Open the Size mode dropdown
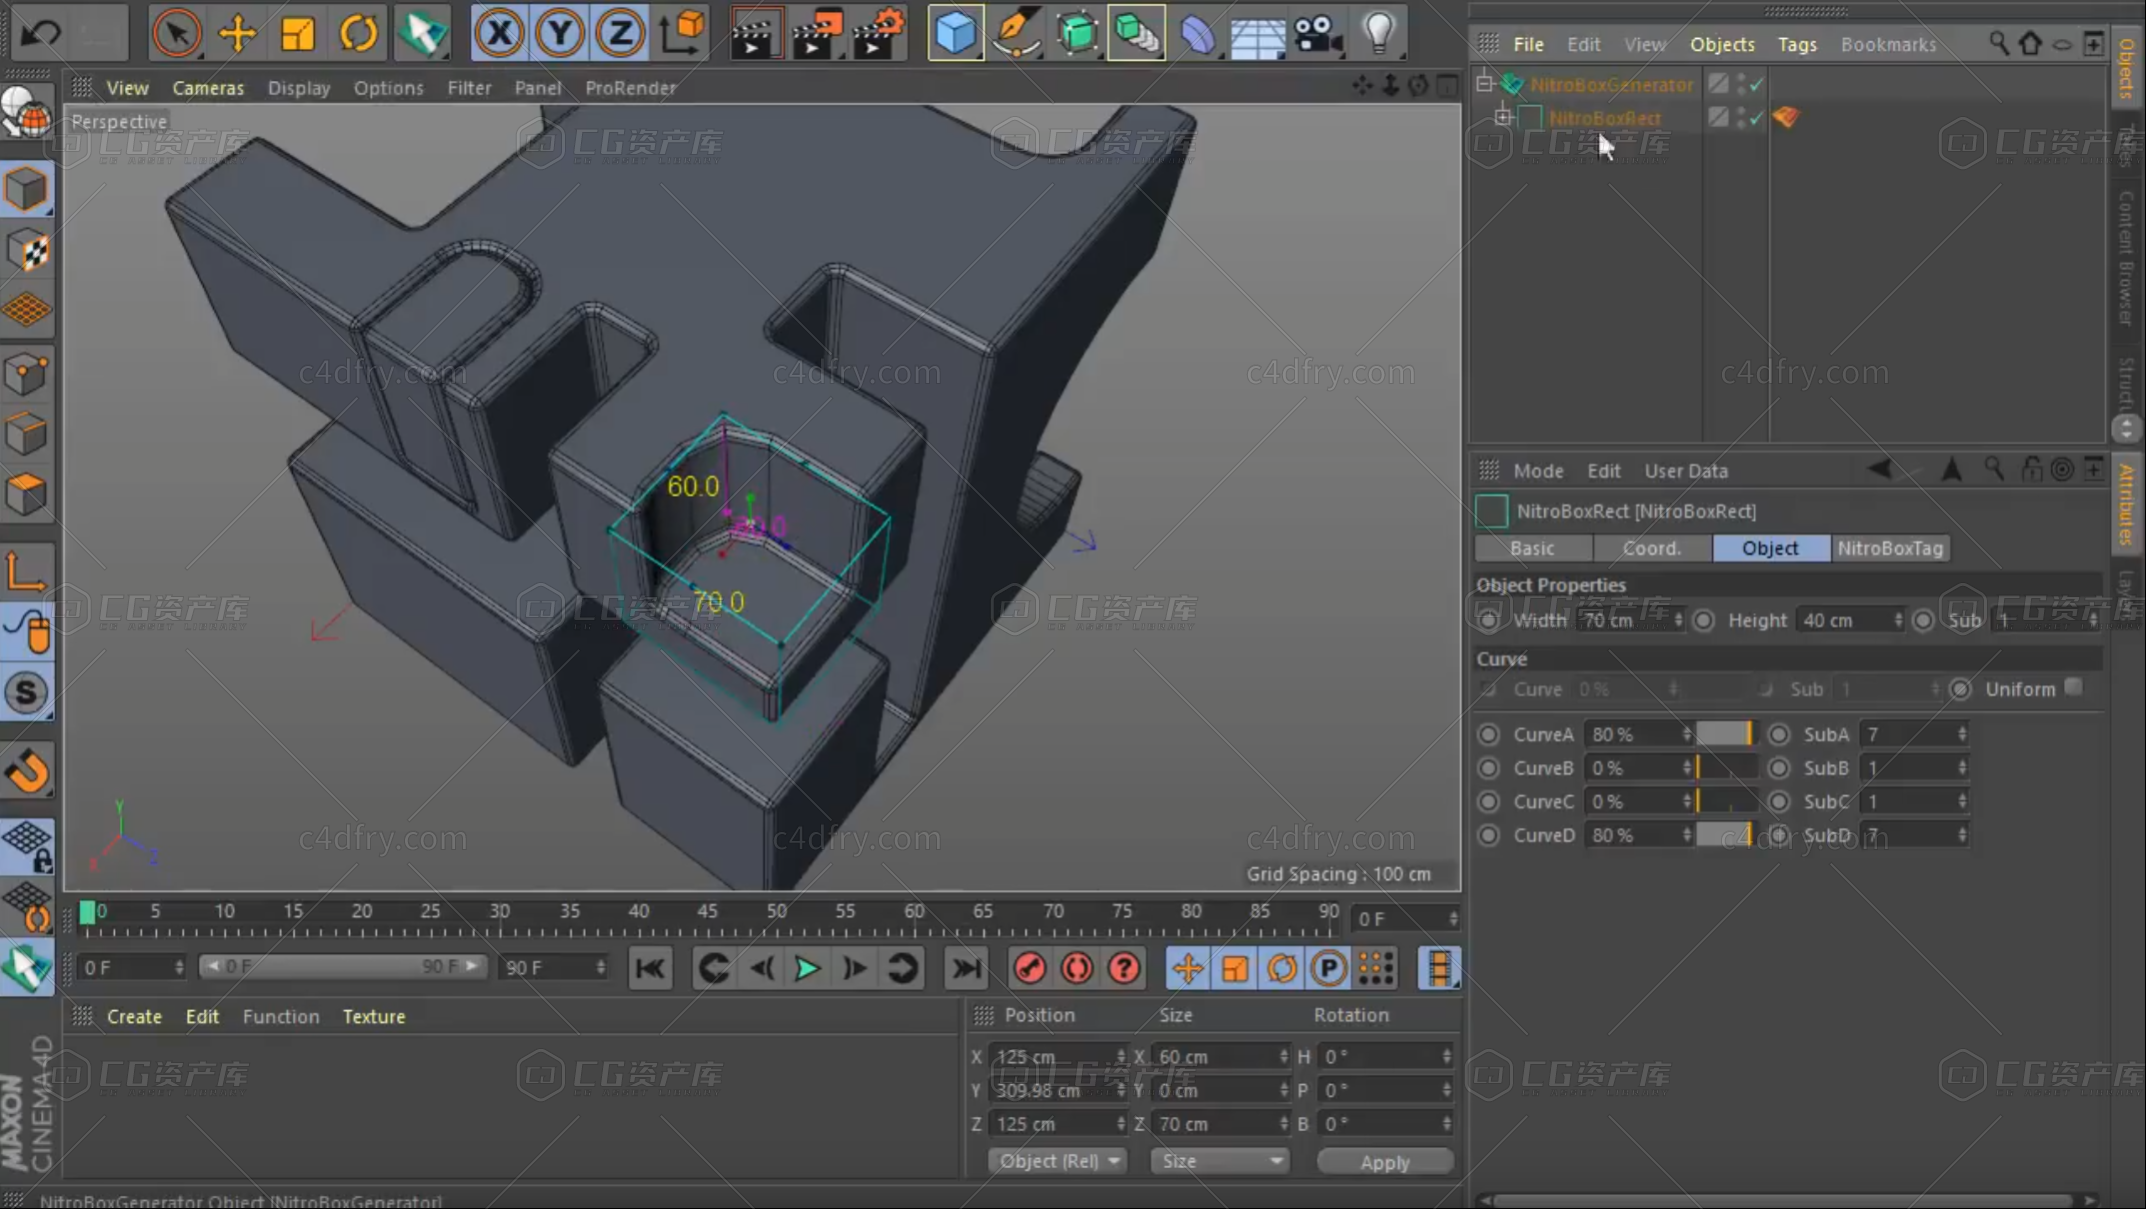 point(1219,1161)
